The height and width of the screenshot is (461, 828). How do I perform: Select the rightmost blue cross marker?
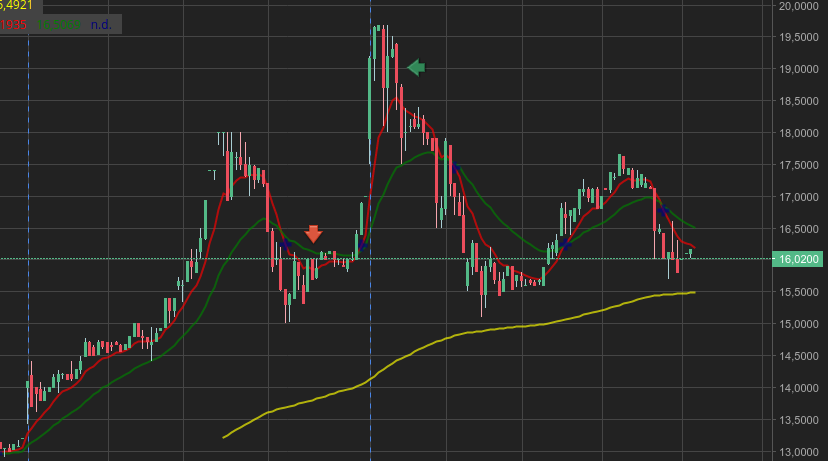coord(663,210)
